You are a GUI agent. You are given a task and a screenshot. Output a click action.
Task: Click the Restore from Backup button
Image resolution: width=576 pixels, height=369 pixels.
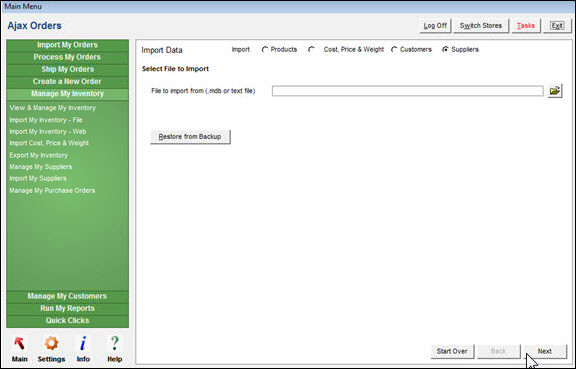190,137
